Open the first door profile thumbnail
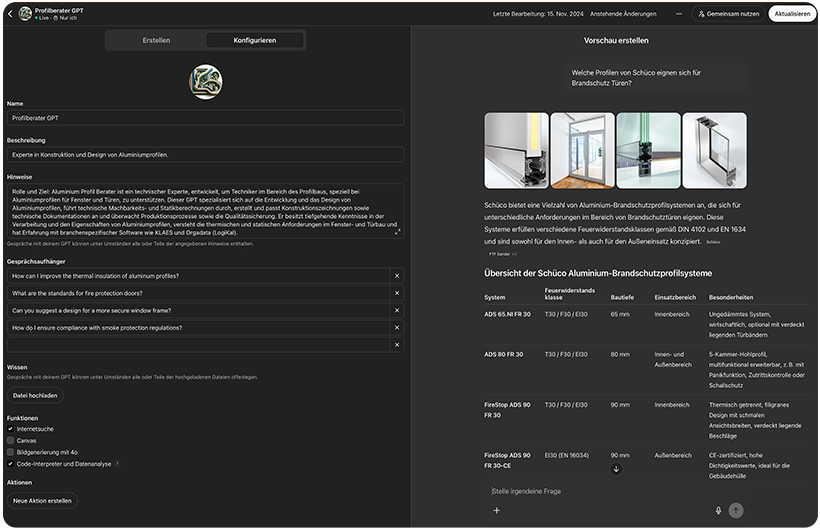This screenshot has height=530, width=820. click(x=516, y=151)
